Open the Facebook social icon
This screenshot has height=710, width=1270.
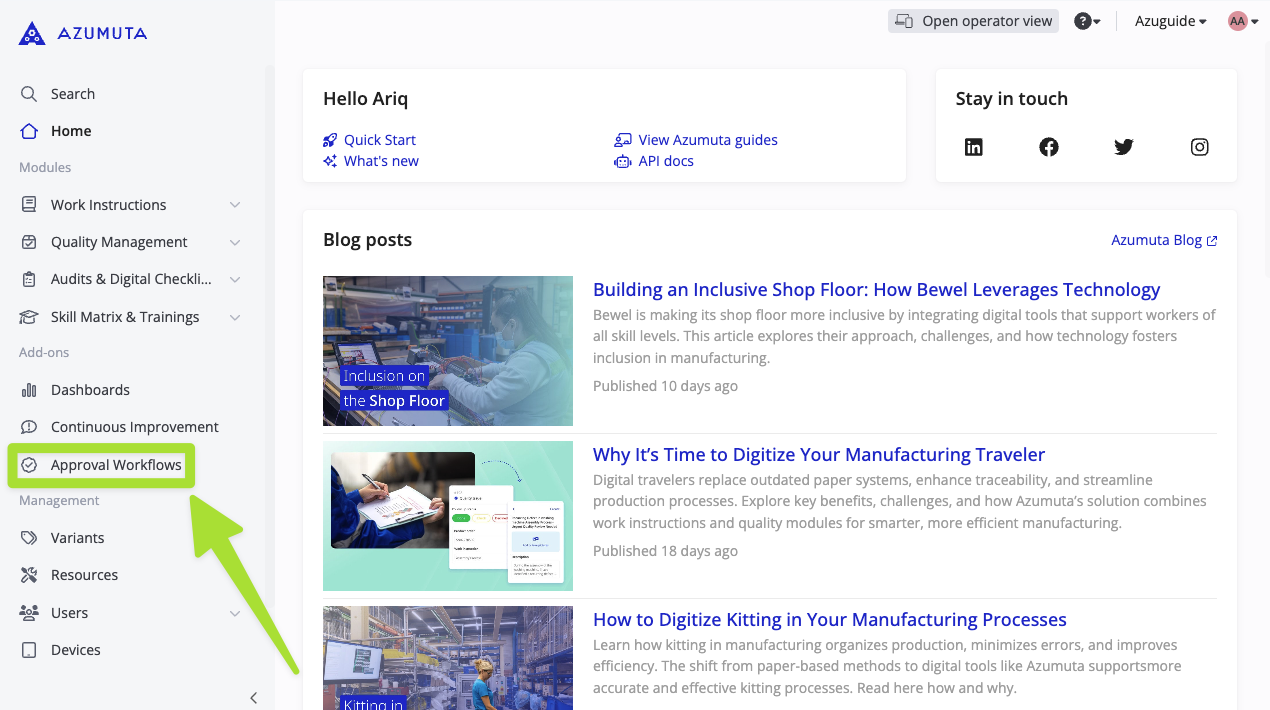pyautogui.click(x=1048, y=147)
